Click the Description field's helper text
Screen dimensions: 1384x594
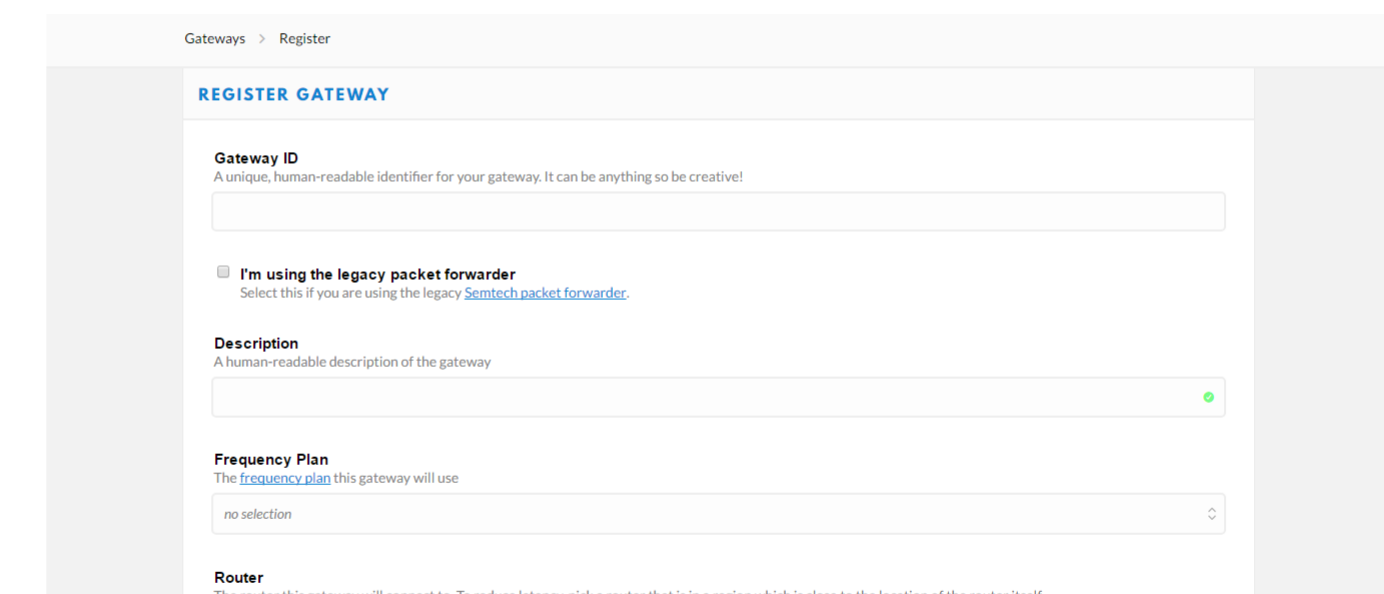click(x=352, y=362)
